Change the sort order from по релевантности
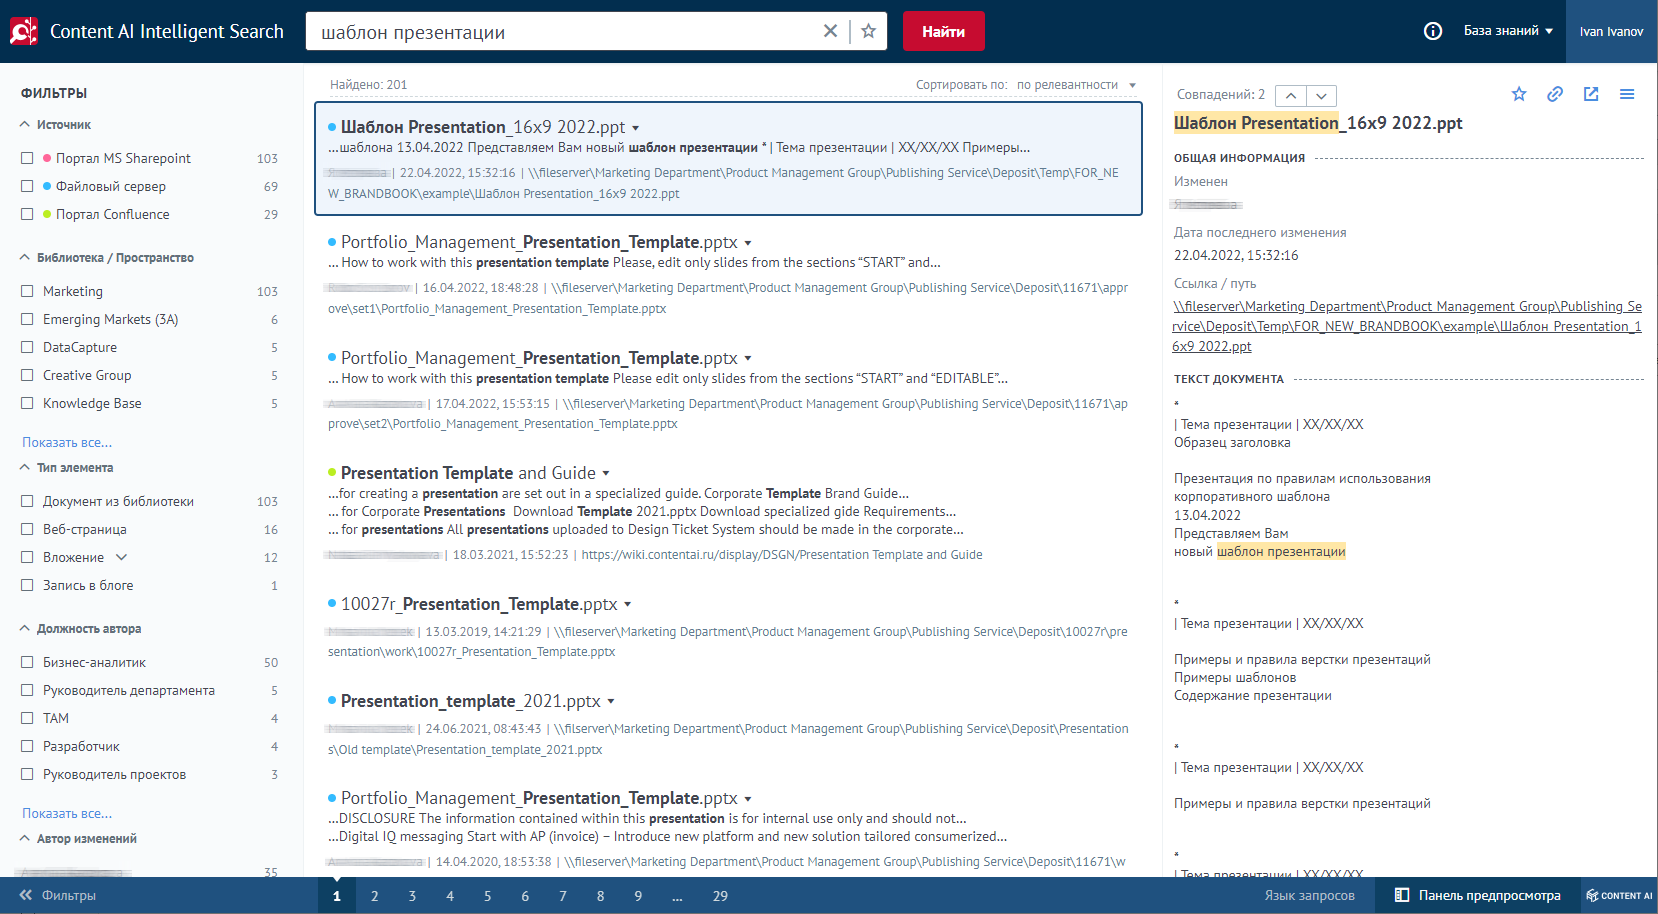 [x=1077, y=85]
